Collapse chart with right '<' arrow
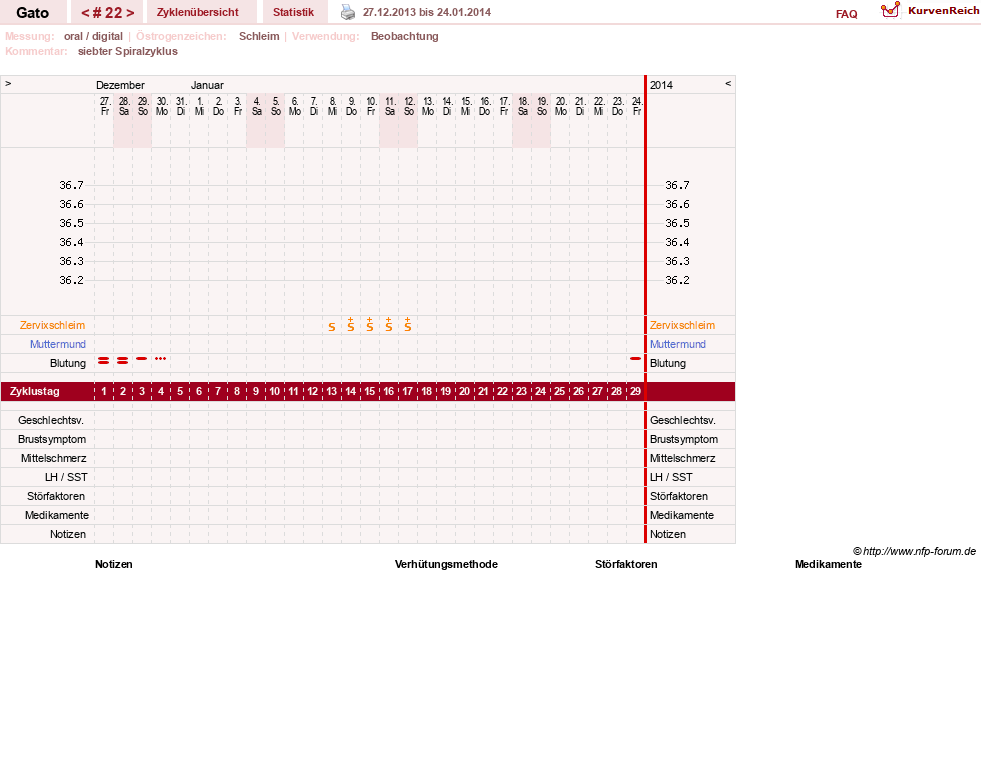 [x=728, y=83]
